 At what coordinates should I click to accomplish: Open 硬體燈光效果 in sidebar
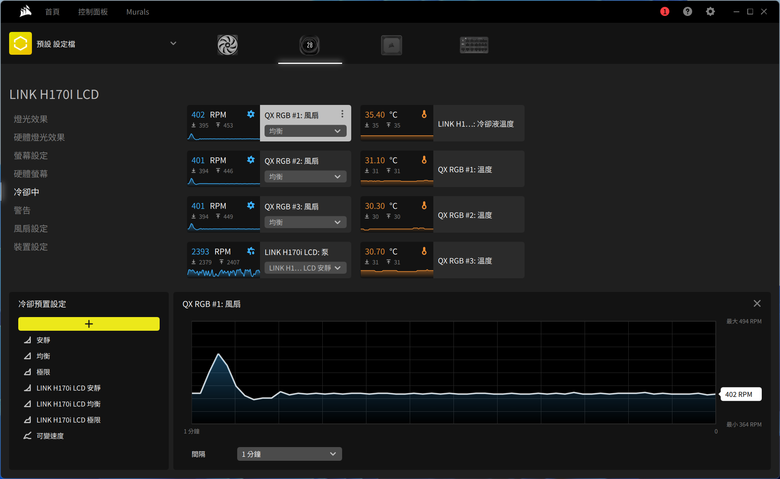(39, 137)
